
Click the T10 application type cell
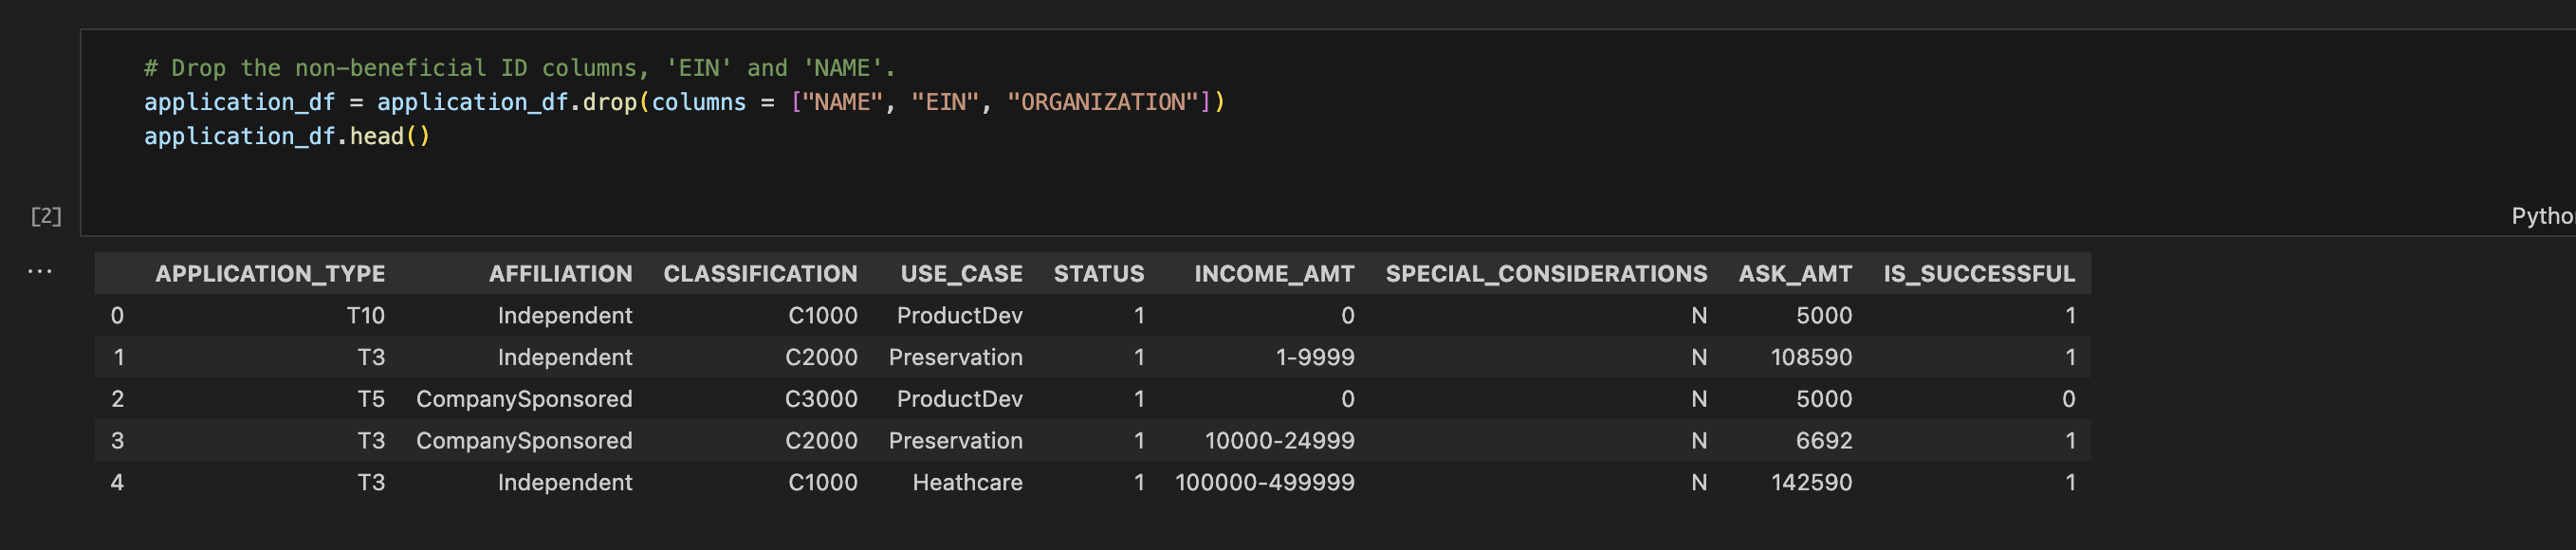[x=365, y=316]
